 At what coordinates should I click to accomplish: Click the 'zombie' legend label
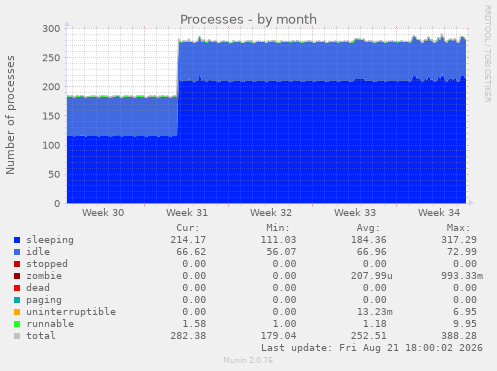point(44,276)
